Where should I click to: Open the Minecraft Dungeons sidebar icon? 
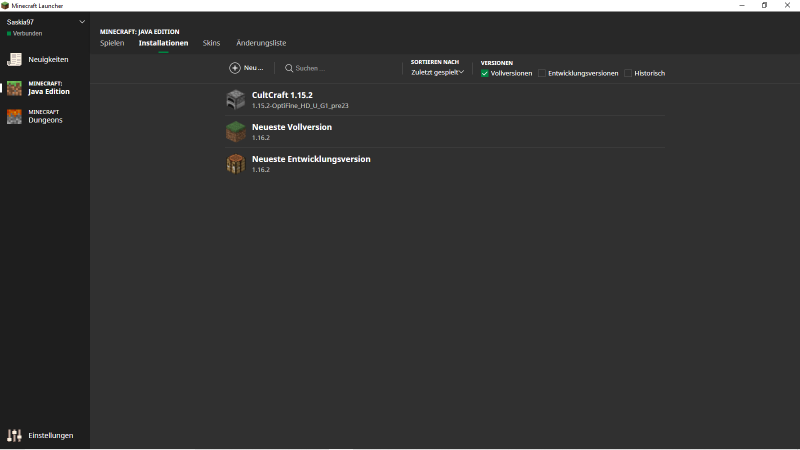(14, 116)
